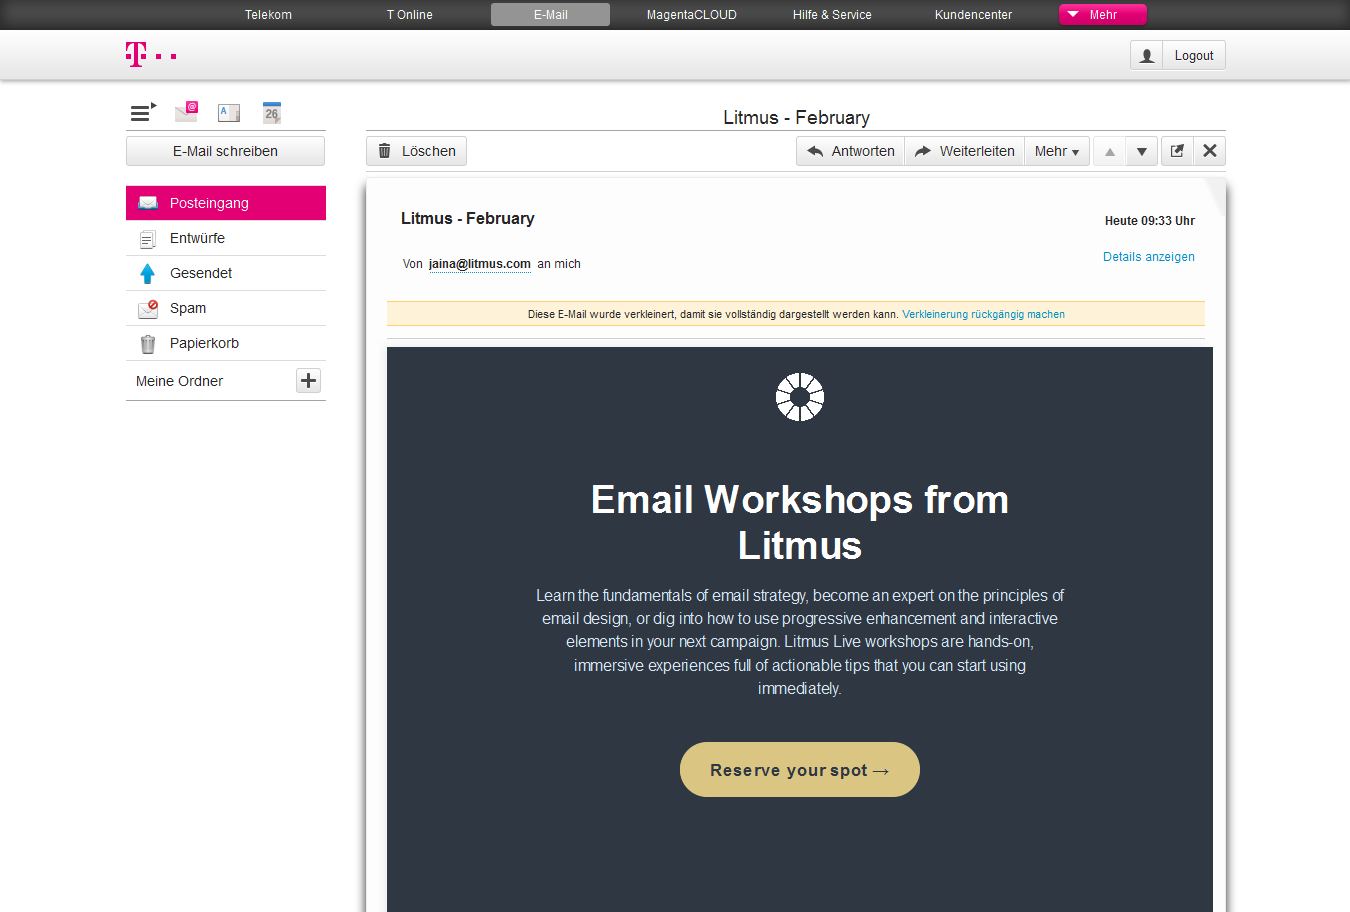Open the T Online navigation item
The image size is (1350, 912).
tap(410, 15)
